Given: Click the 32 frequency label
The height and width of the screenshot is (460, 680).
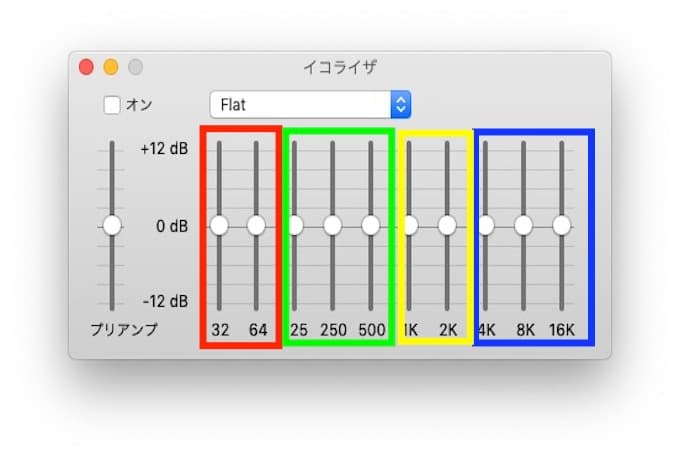Looking at the screenshot, I should pyautogui.click(x=220, y=330).
